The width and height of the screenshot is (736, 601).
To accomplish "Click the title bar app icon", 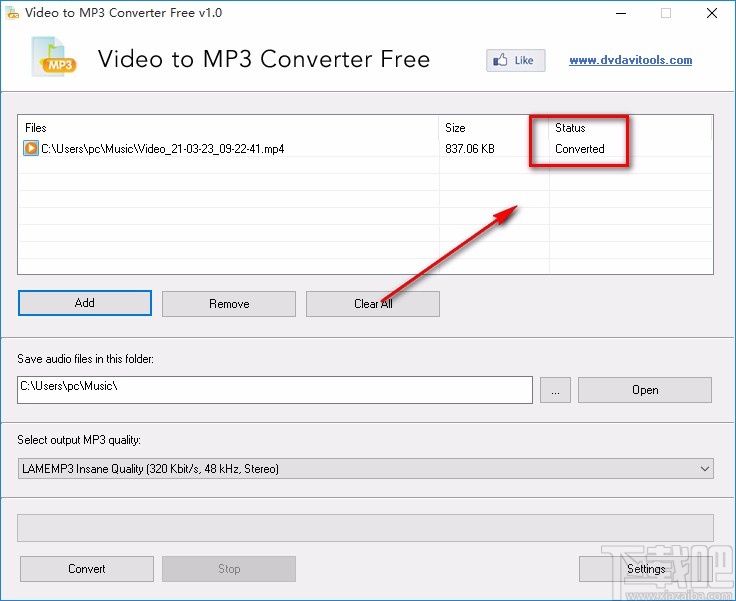I will pos(13,13).
